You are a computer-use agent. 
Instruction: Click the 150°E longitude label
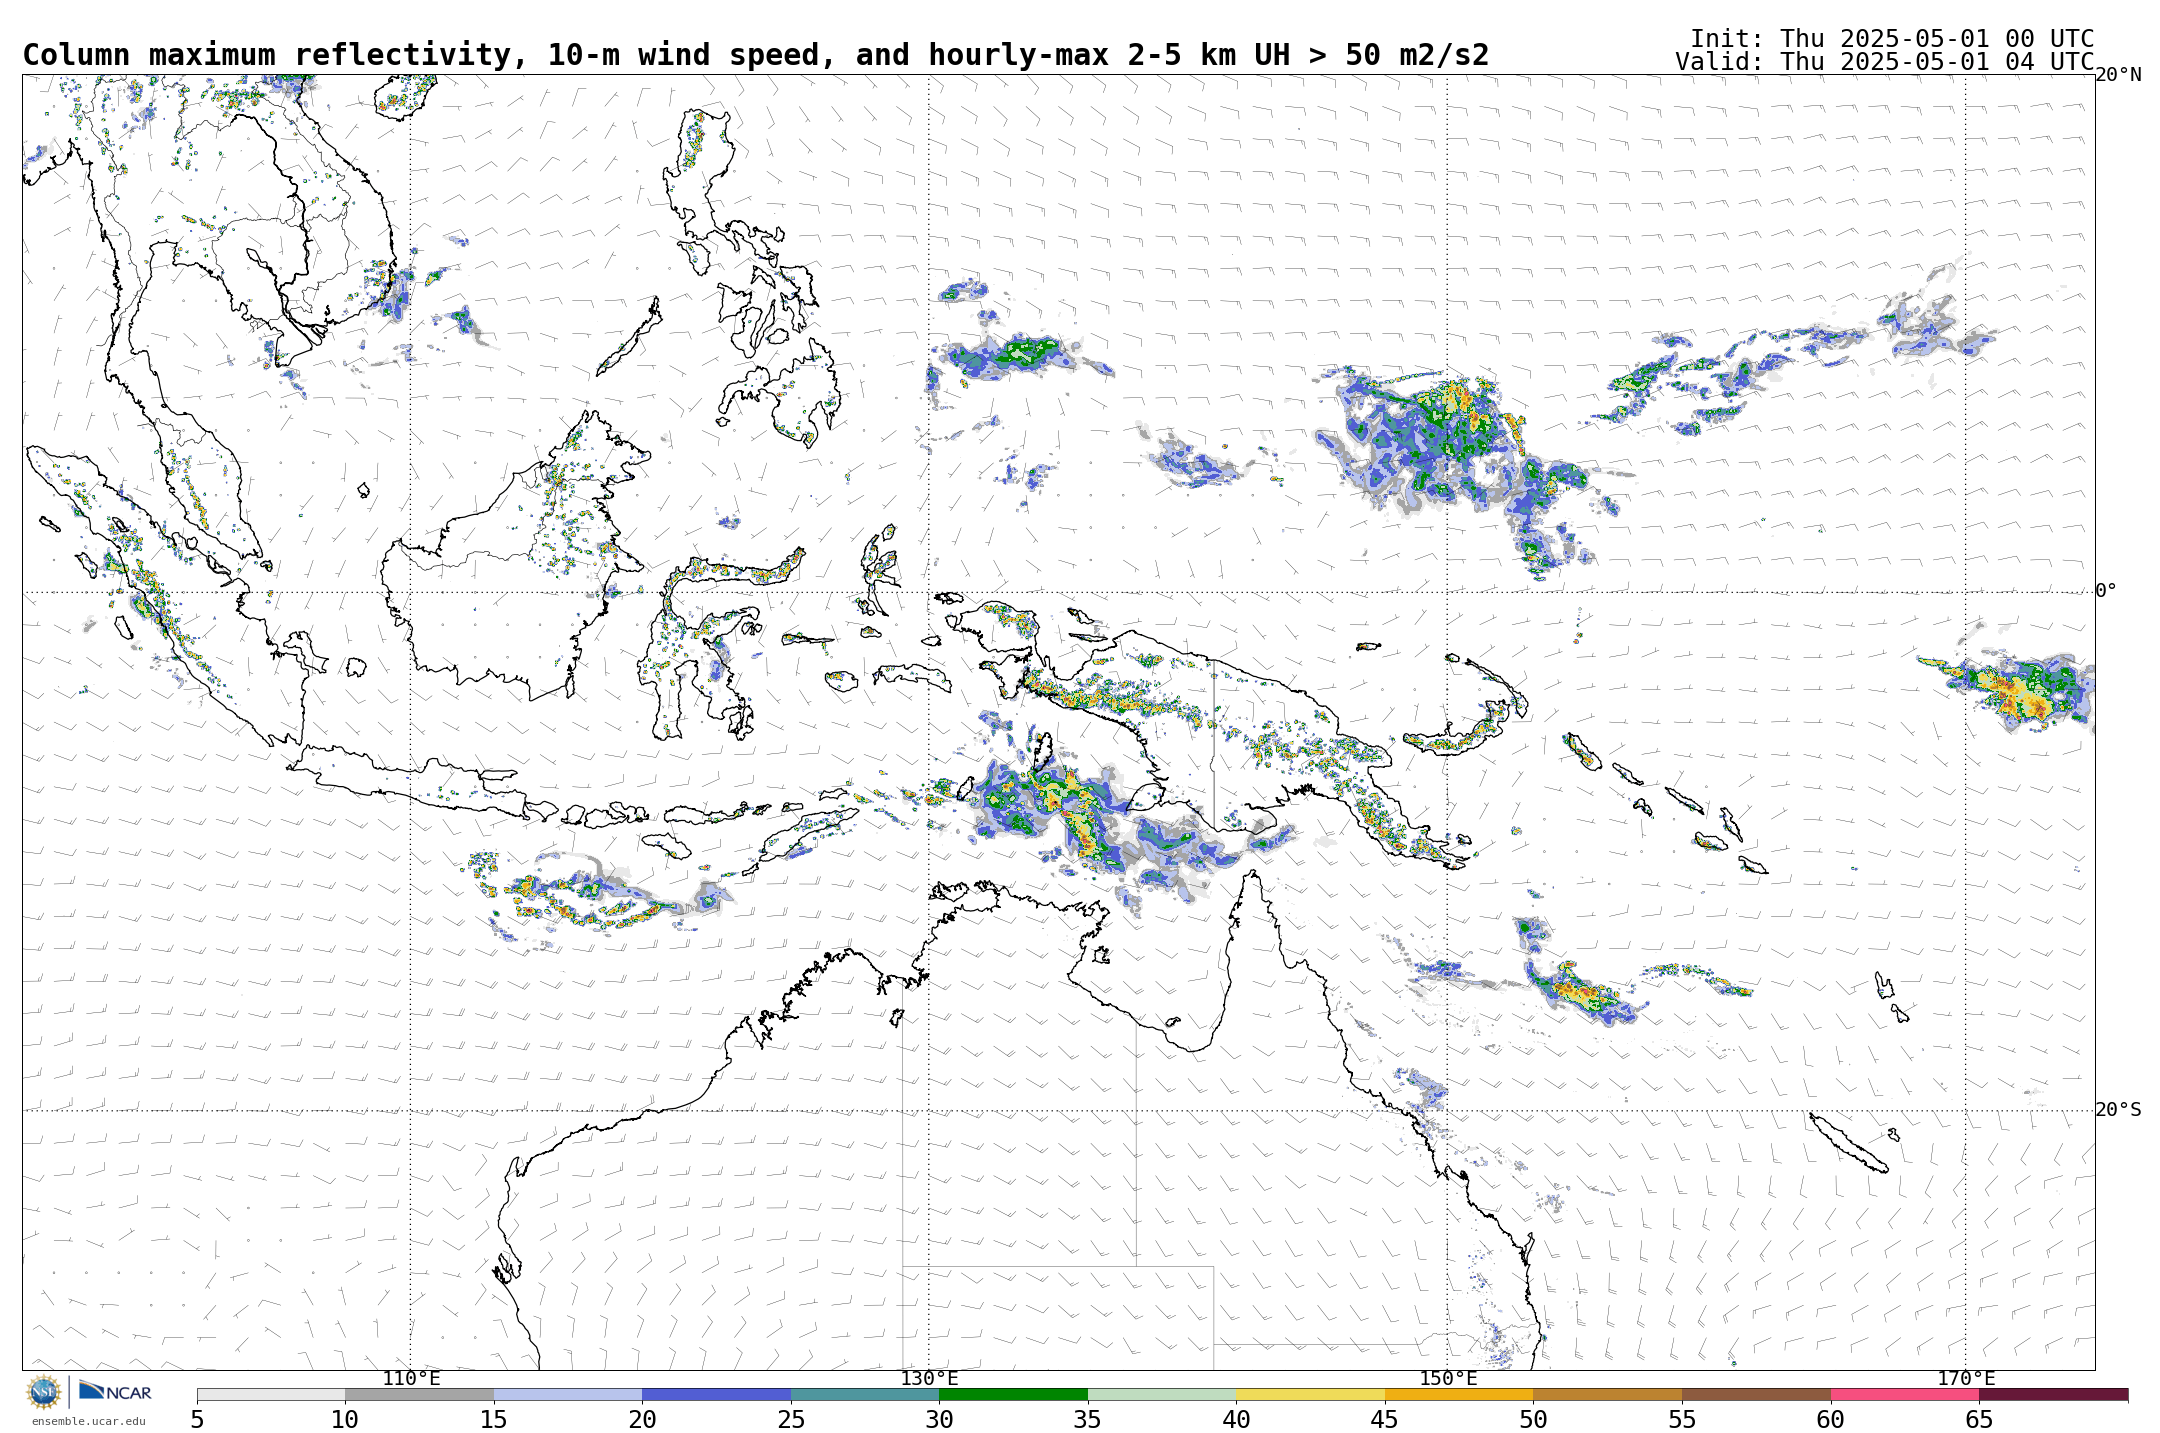(1448, 1378)
